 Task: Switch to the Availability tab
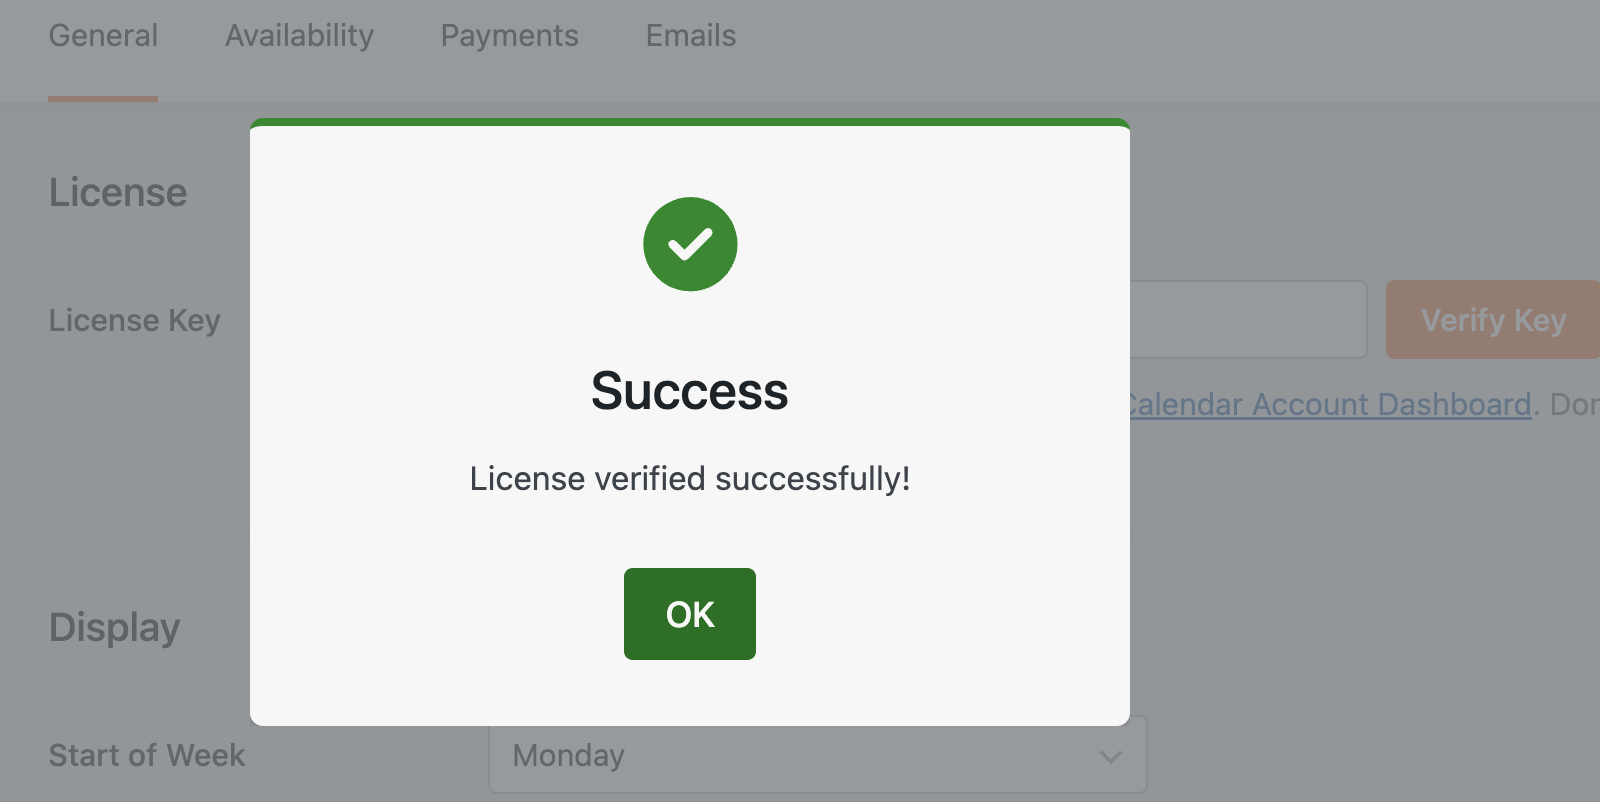point(299,36)
